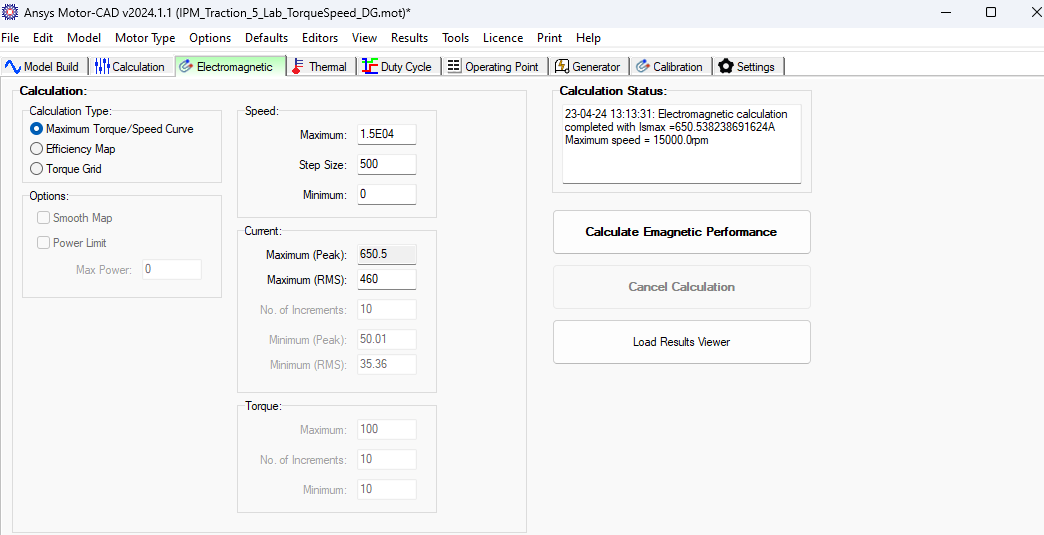
Task: Open the Model Build tab wave icon
Action: 13,67
